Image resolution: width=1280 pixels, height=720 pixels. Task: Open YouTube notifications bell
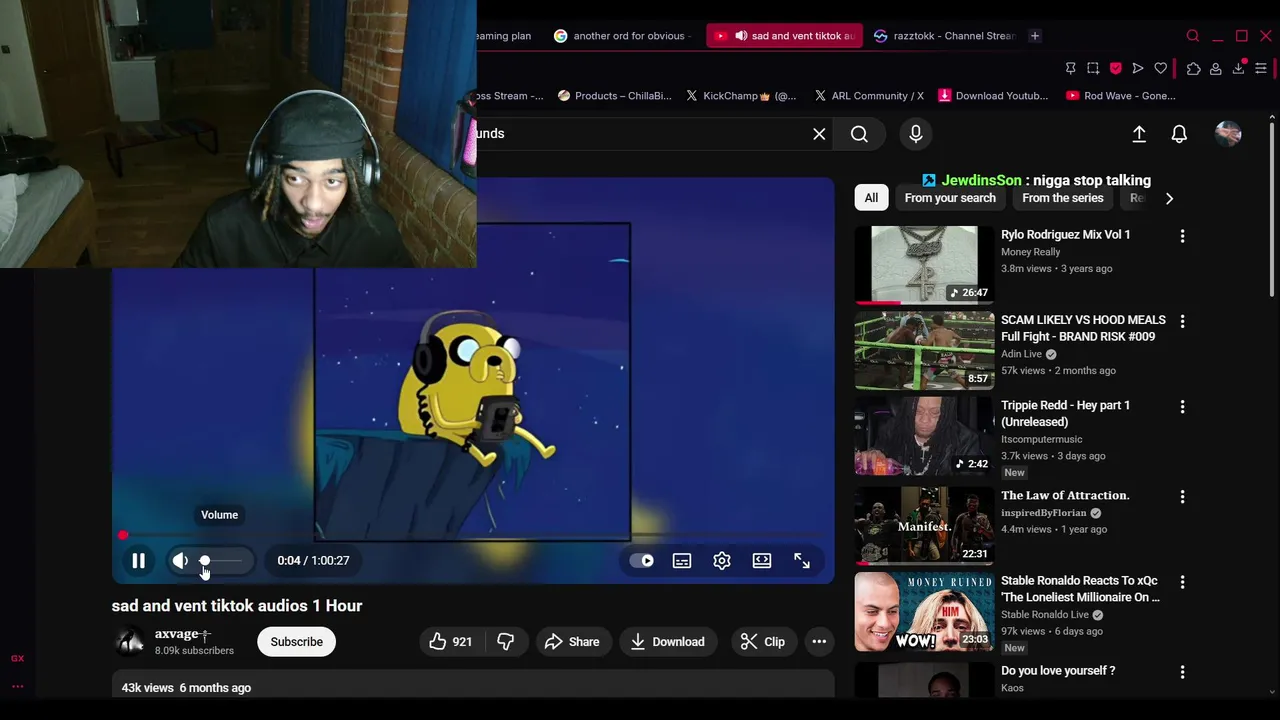[x=1179, y=134]
